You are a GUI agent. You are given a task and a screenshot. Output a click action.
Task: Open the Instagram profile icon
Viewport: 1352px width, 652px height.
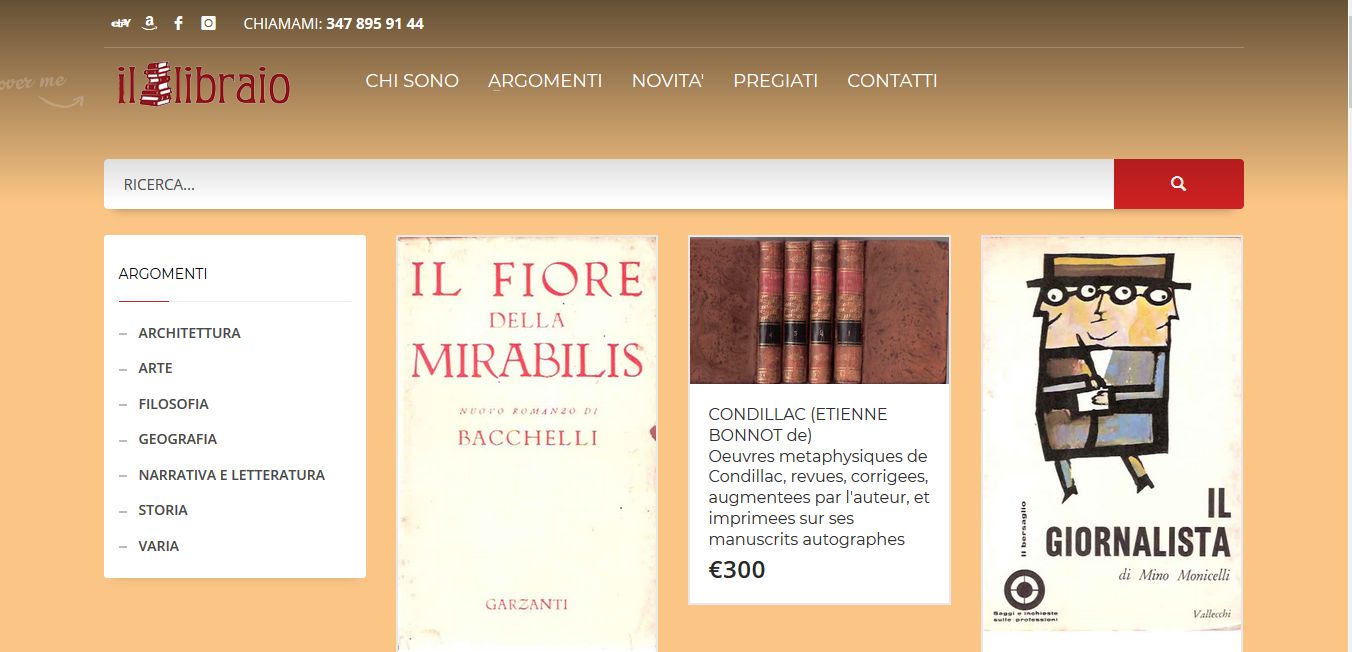coord(208,23)
